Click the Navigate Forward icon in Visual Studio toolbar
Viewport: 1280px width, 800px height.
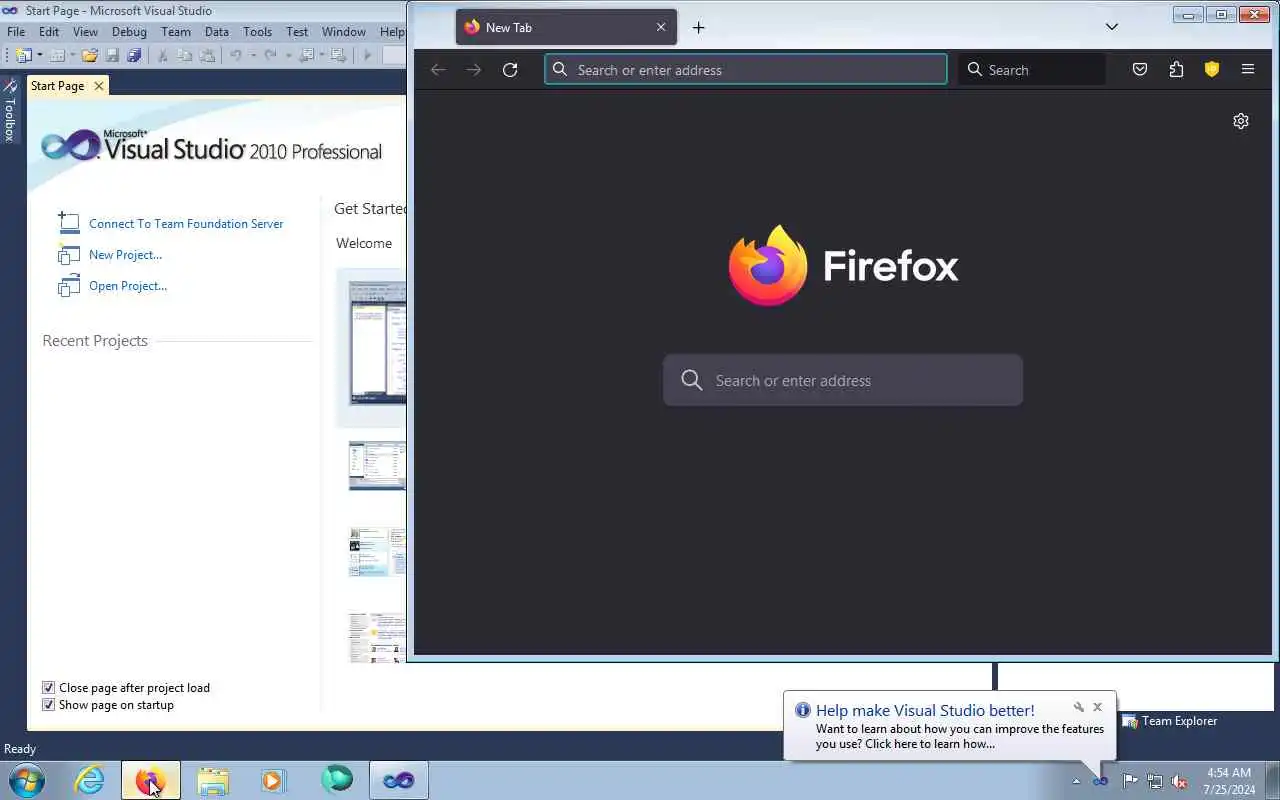pyautogui.click(x=338, y=55)
